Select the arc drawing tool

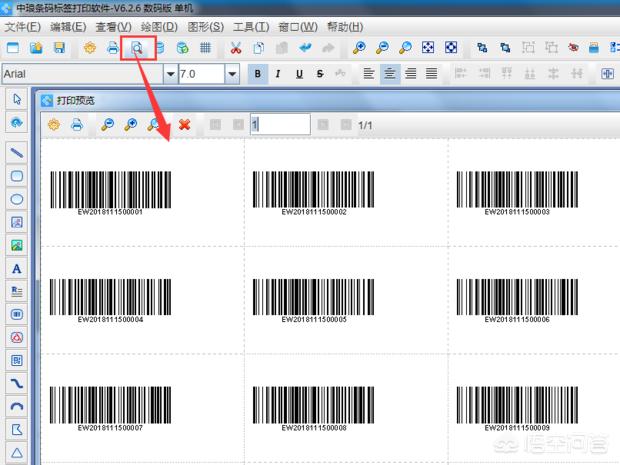pyautogui.click(x=17, y=406)
